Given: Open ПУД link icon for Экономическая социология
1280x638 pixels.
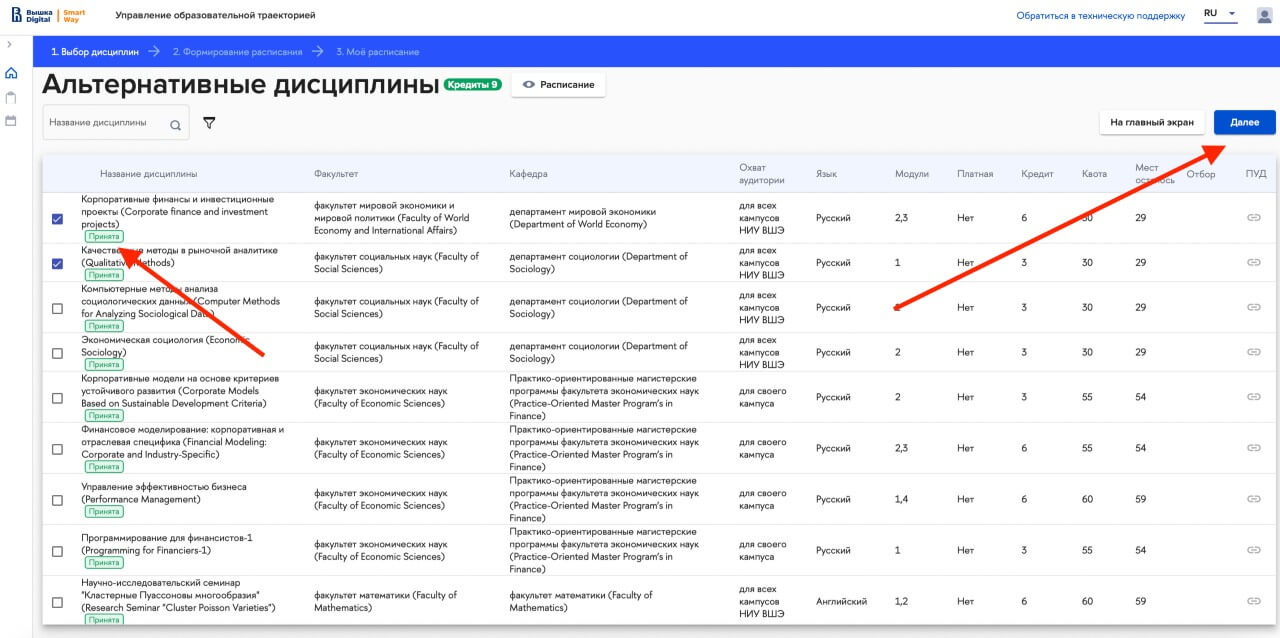Looking at the screenshot, I should [1253, 352].
